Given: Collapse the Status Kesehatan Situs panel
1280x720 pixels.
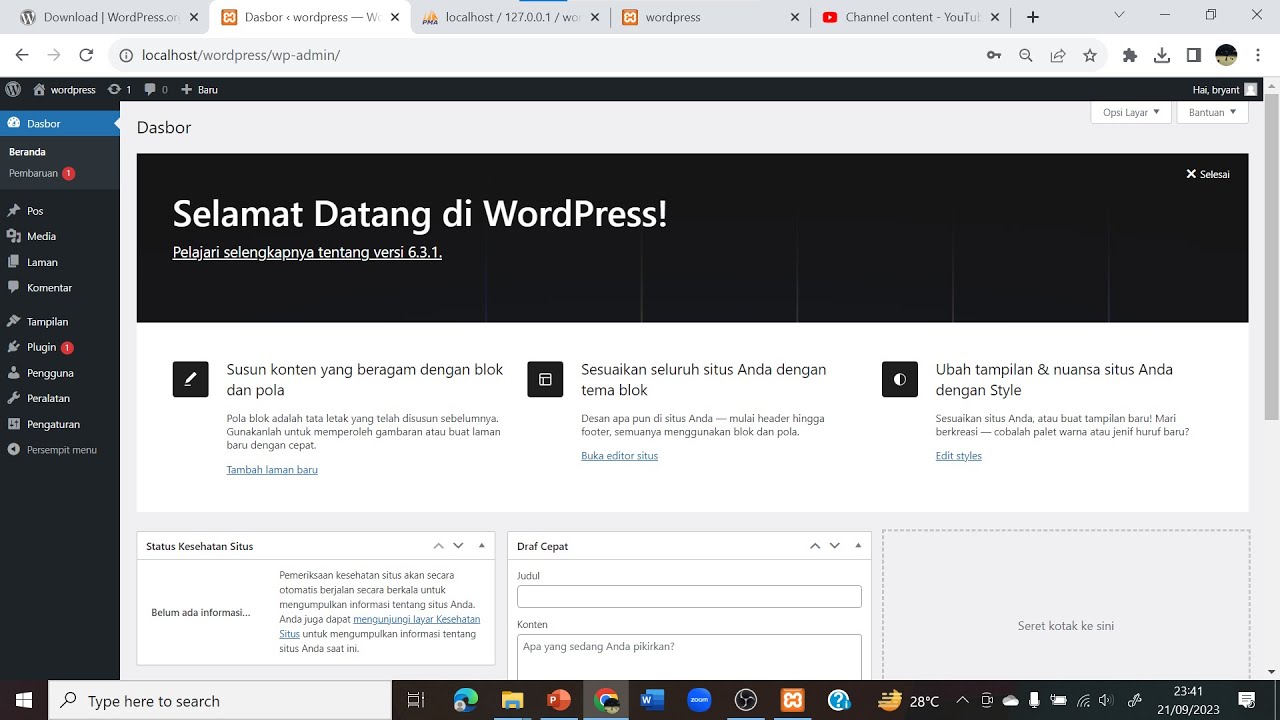Looking at the screenshot, I should [x=482, y=546].
